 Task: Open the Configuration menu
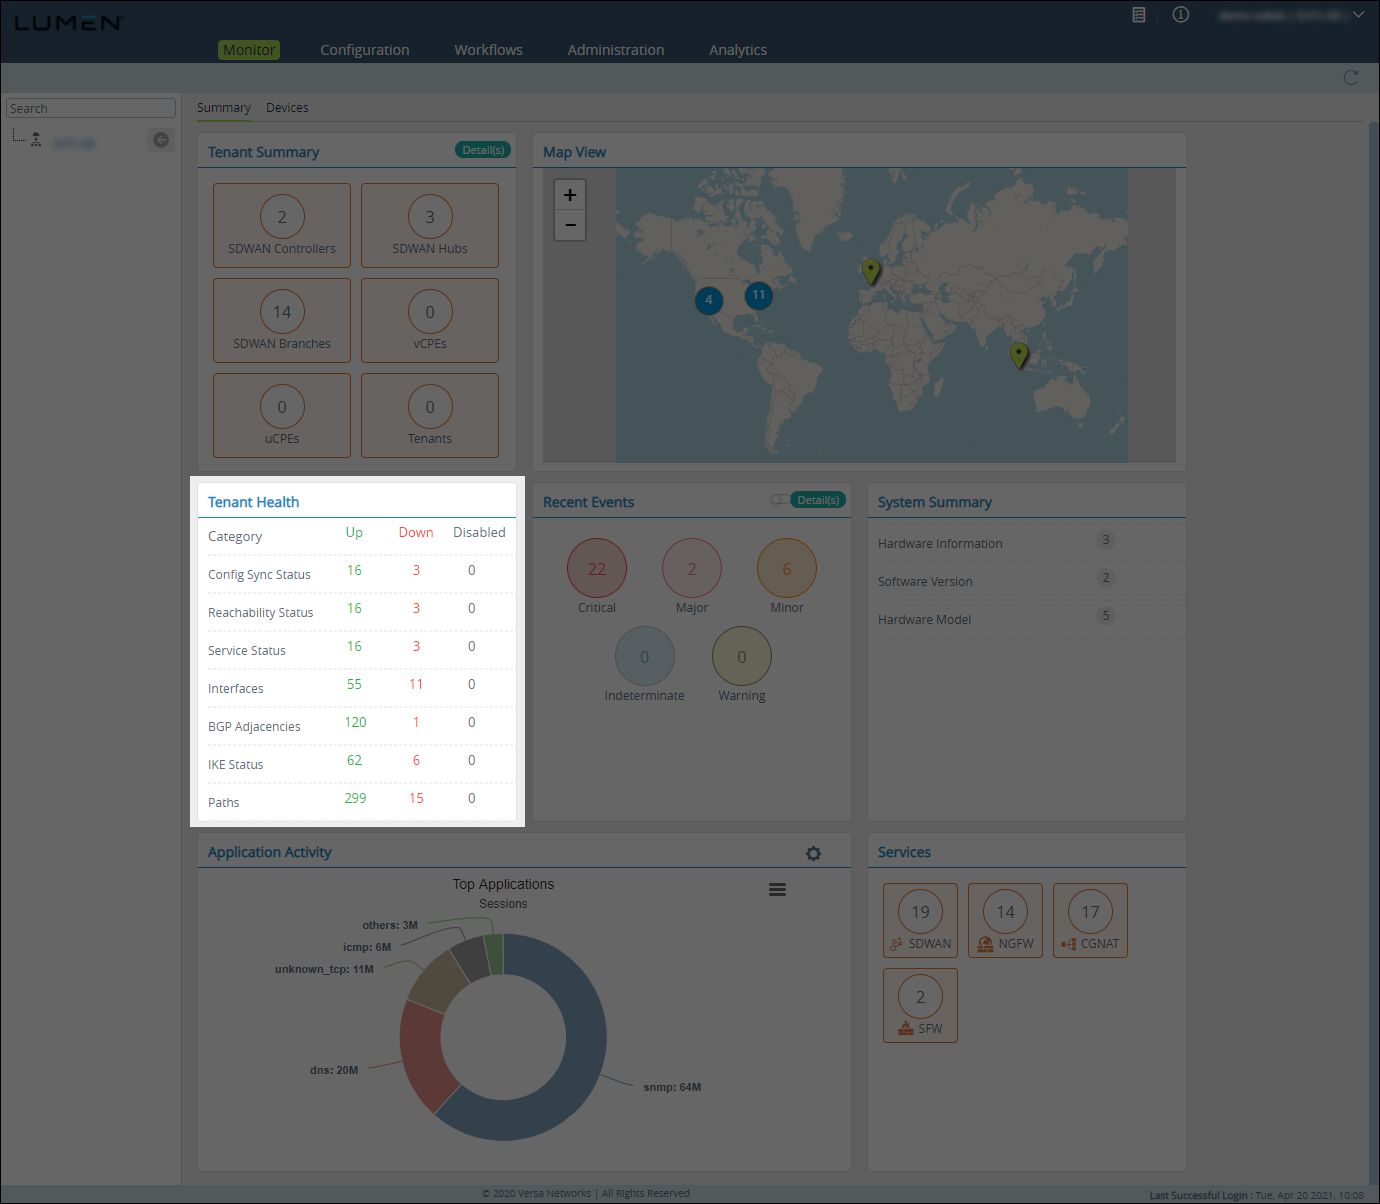pos(364,50)
